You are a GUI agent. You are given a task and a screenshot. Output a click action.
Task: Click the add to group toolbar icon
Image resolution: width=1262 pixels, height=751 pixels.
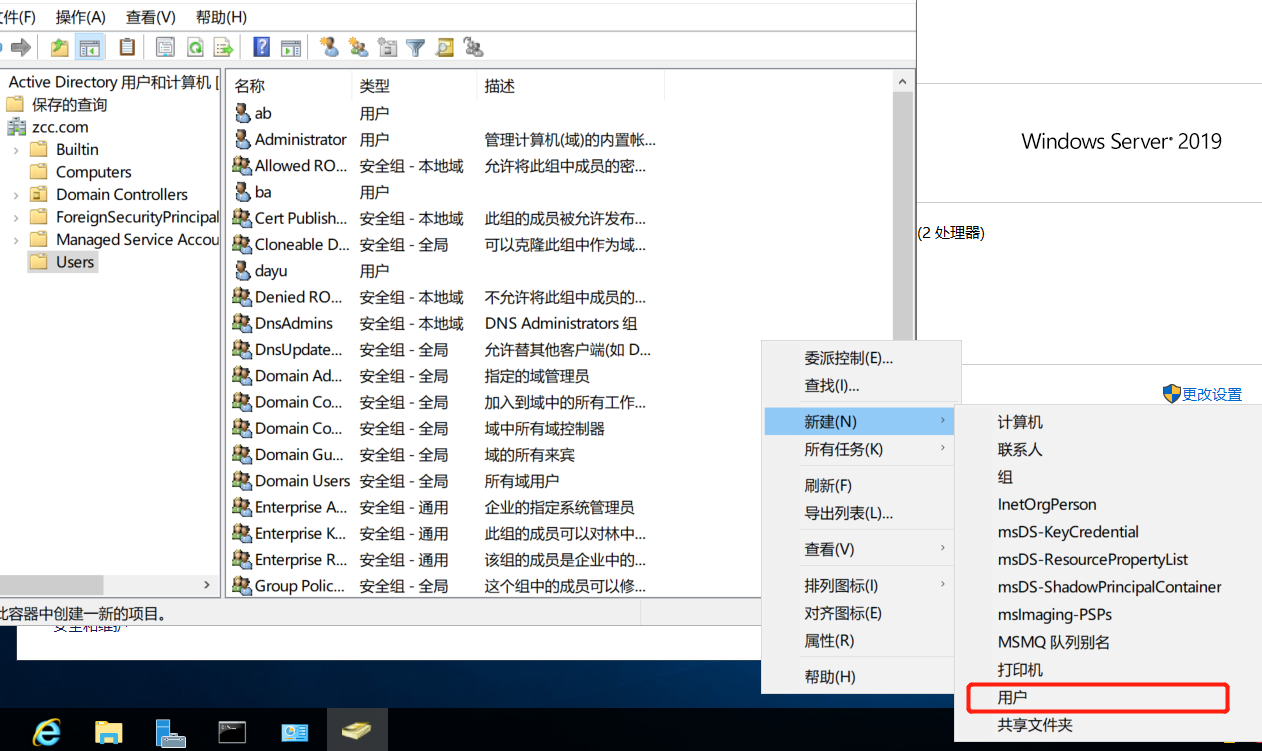[474, 47]
